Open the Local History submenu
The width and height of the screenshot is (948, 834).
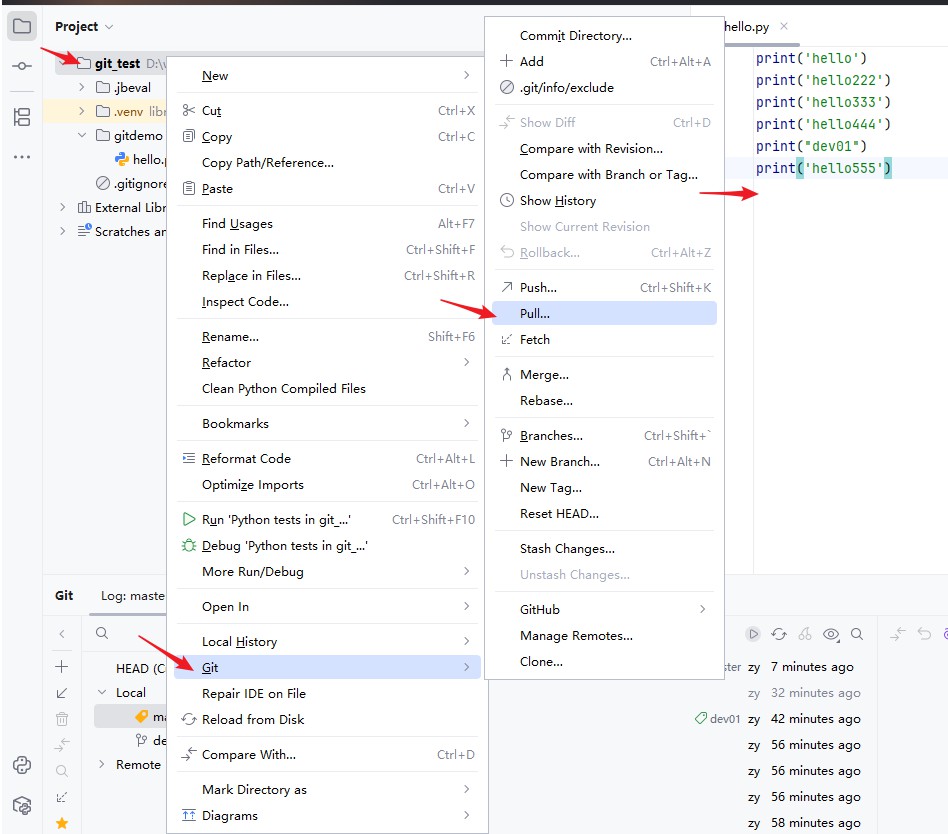327,641
